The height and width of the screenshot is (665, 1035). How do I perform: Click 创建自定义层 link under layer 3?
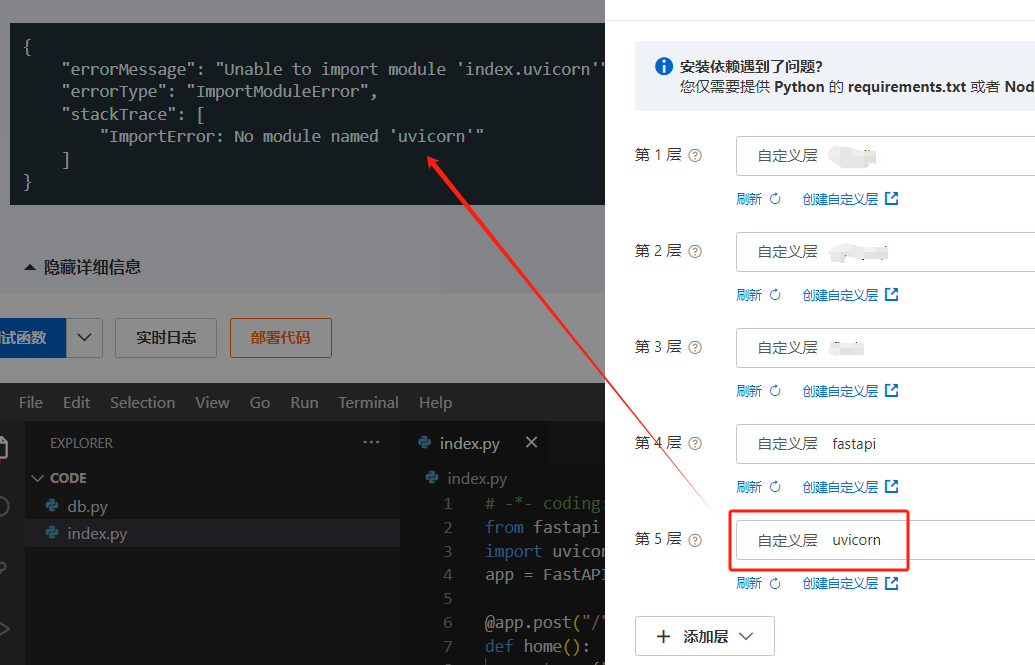pos(840,391)
